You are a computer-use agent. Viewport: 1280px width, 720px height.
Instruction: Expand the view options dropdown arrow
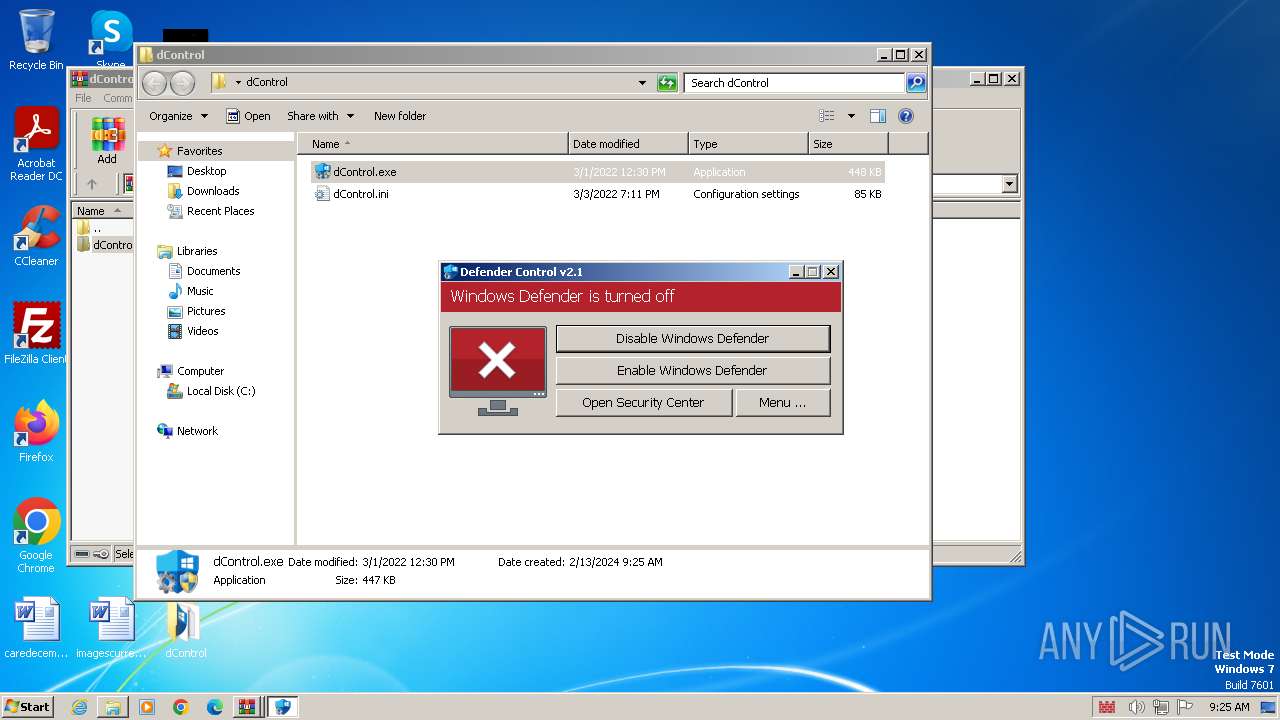[851, 116]
